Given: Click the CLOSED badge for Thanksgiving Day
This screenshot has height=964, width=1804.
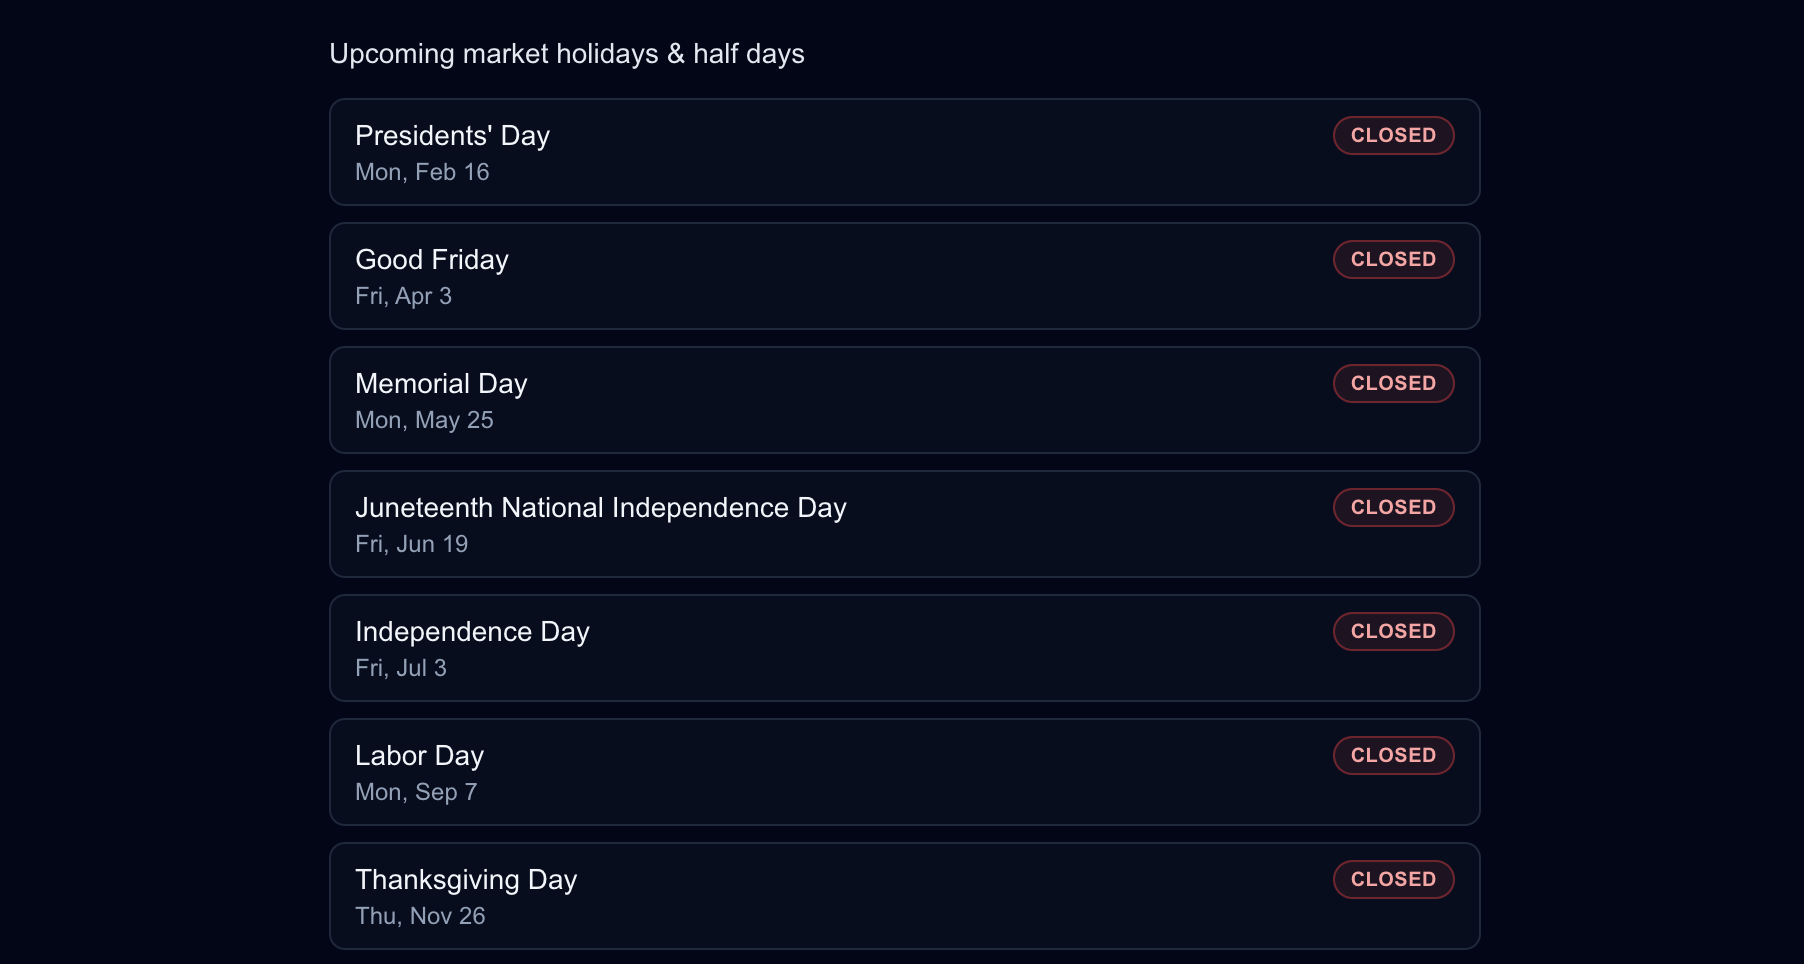Looking at the screenshot, I should tap(1393, 879).
